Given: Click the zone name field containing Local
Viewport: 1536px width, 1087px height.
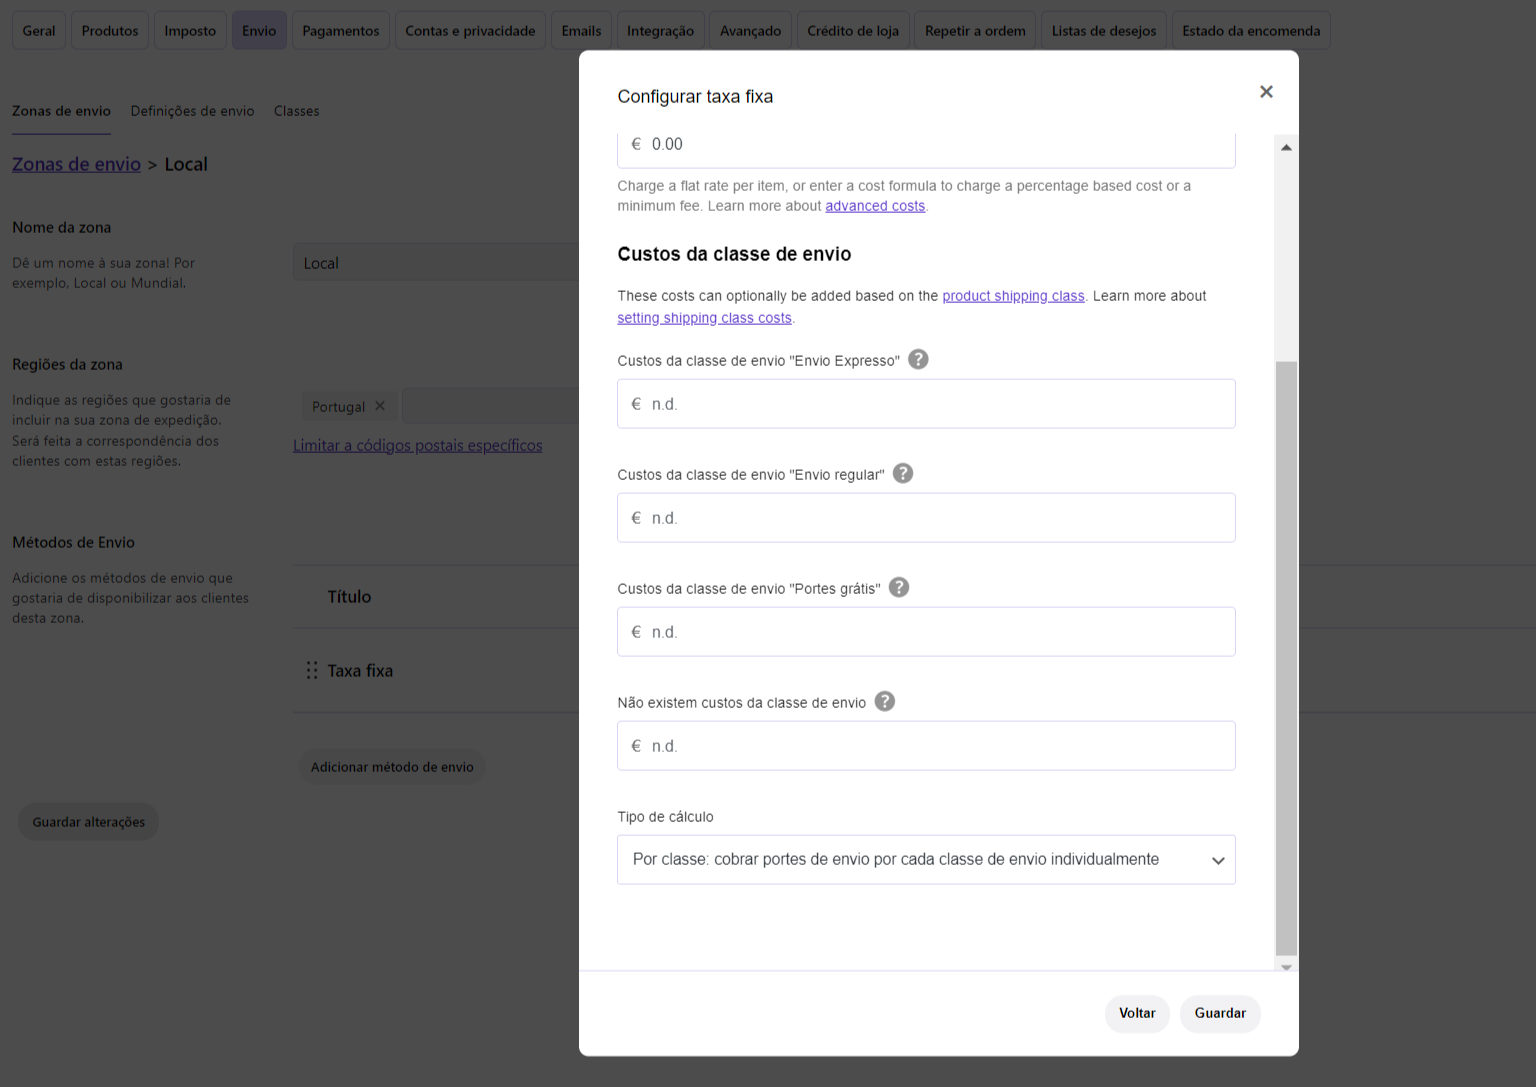Looking at the screenshot, I should [x=436, y=263].
